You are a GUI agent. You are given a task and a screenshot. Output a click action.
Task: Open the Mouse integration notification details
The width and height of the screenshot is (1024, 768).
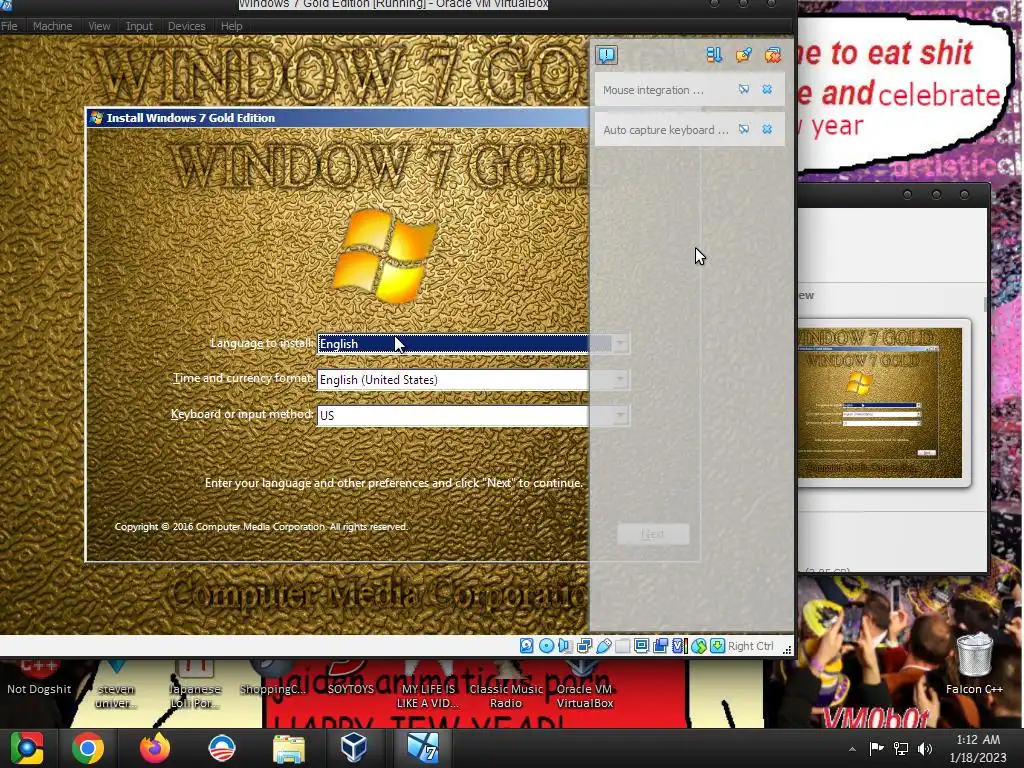[744, 89]
